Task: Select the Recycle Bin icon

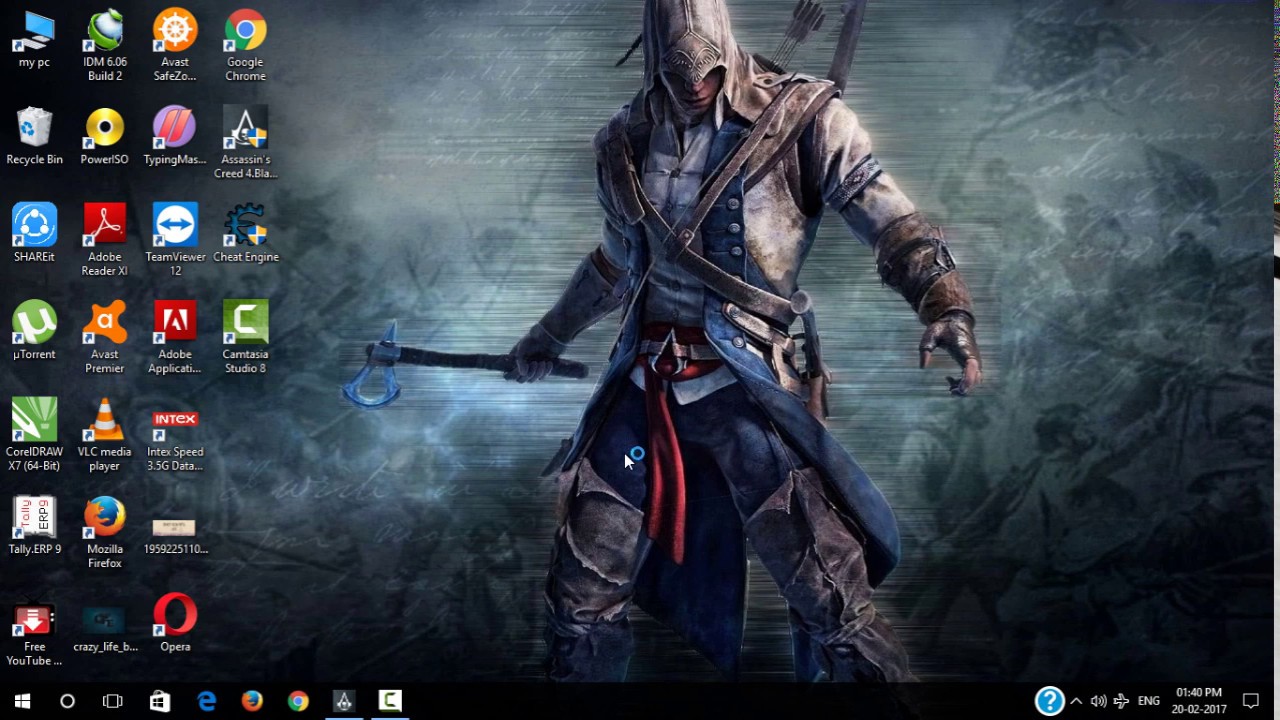Action: (34, 137)
